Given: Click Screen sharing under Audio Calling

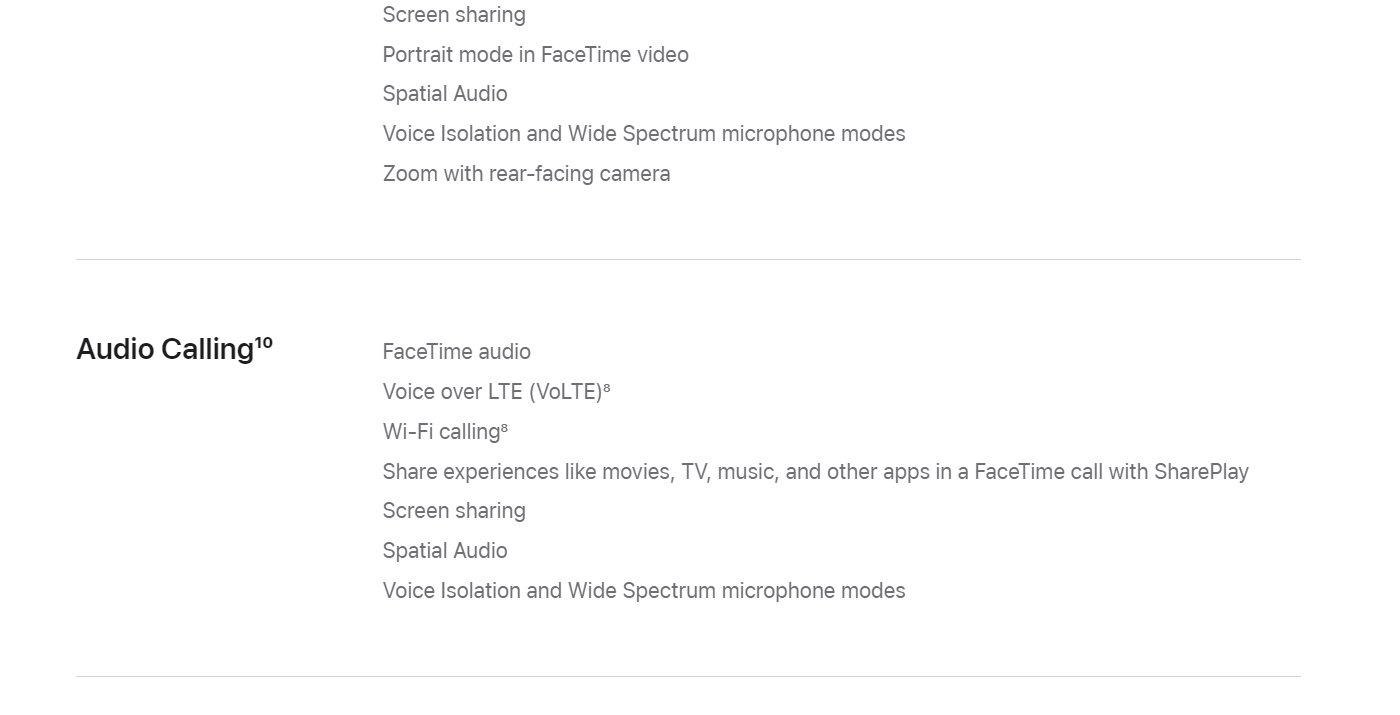Looking at the screenshot, I should [454, 511].
